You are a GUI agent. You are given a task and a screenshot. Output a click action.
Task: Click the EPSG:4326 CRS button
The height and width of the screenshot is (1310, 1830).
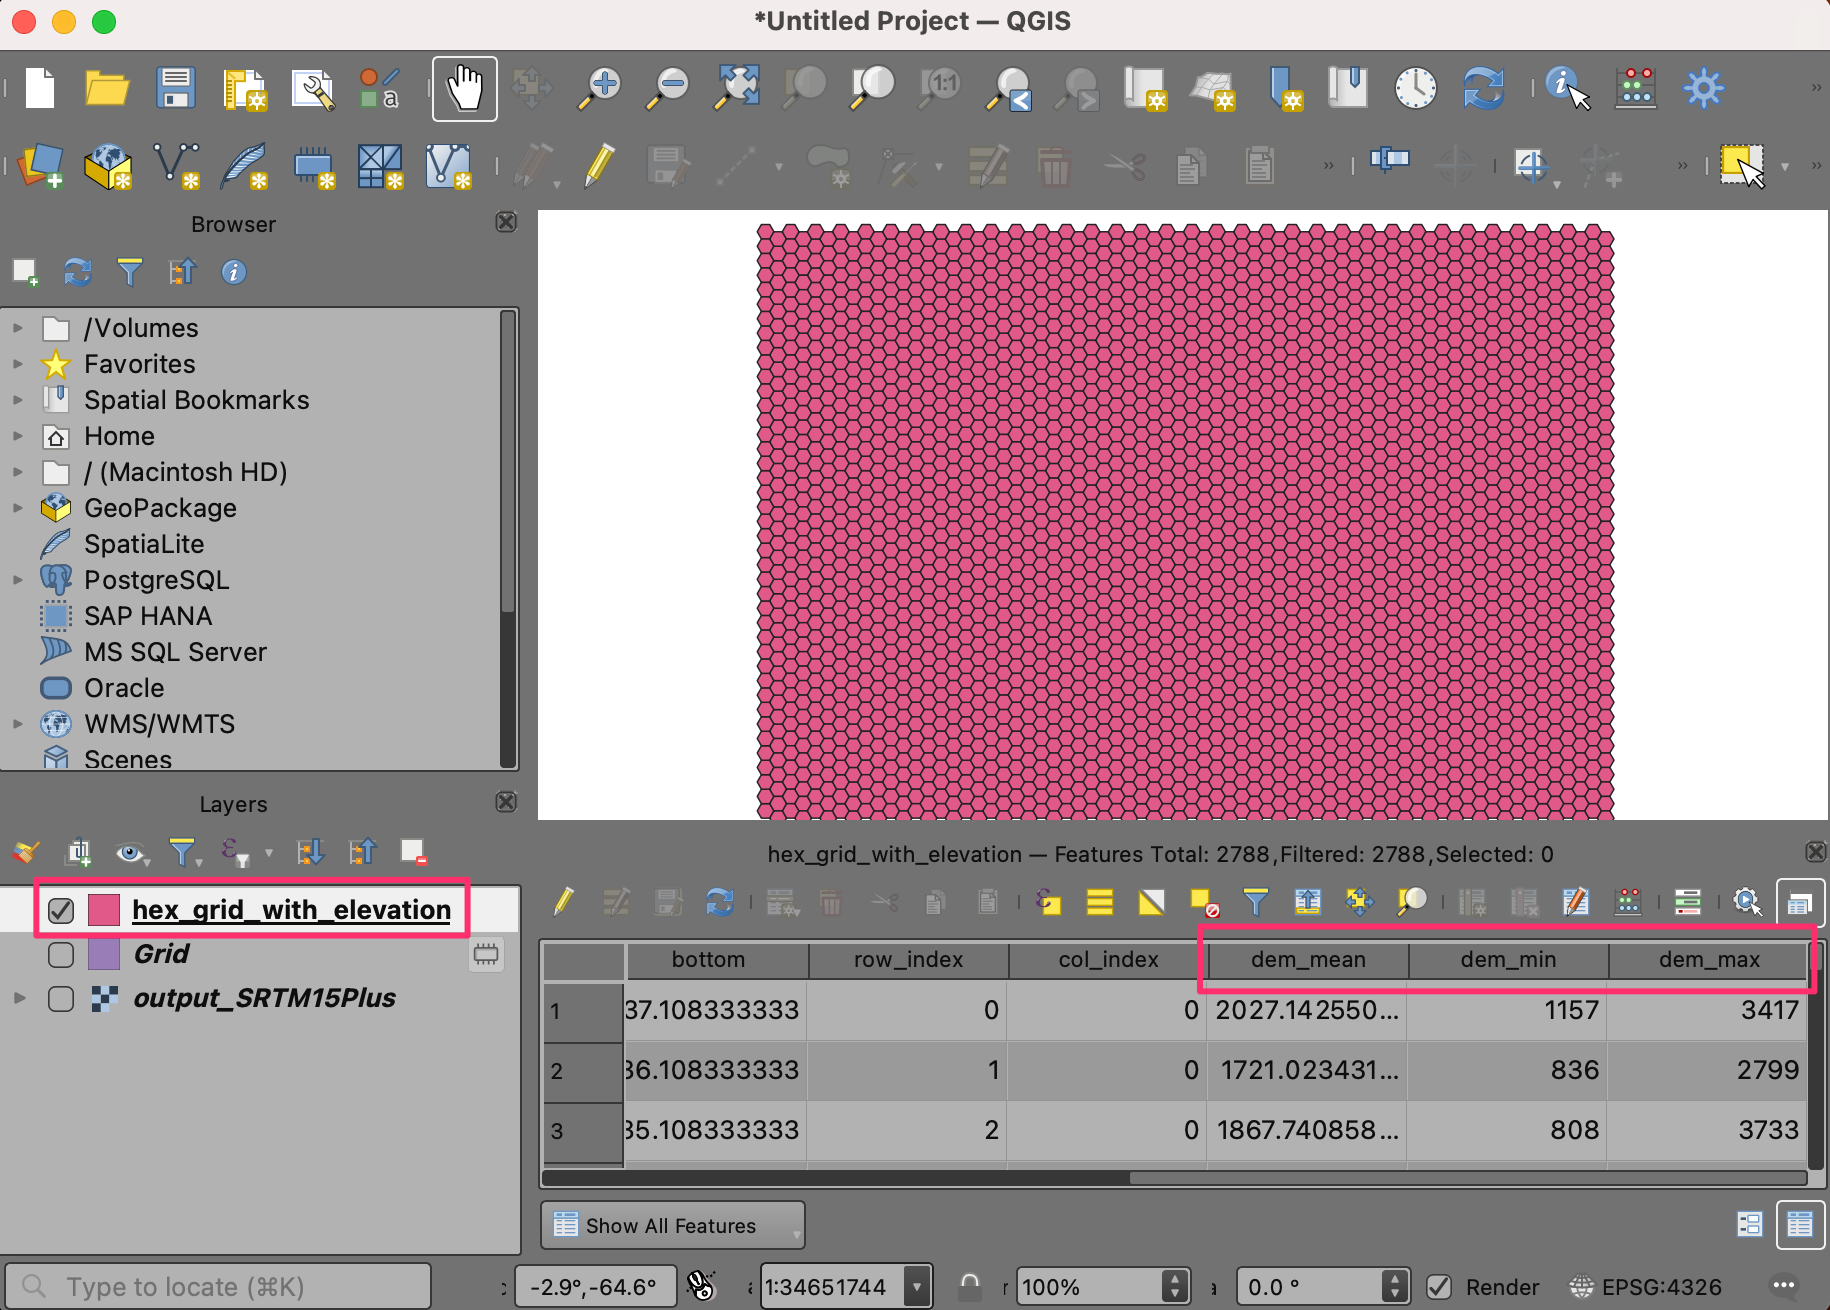(x=1646, y=1287)
